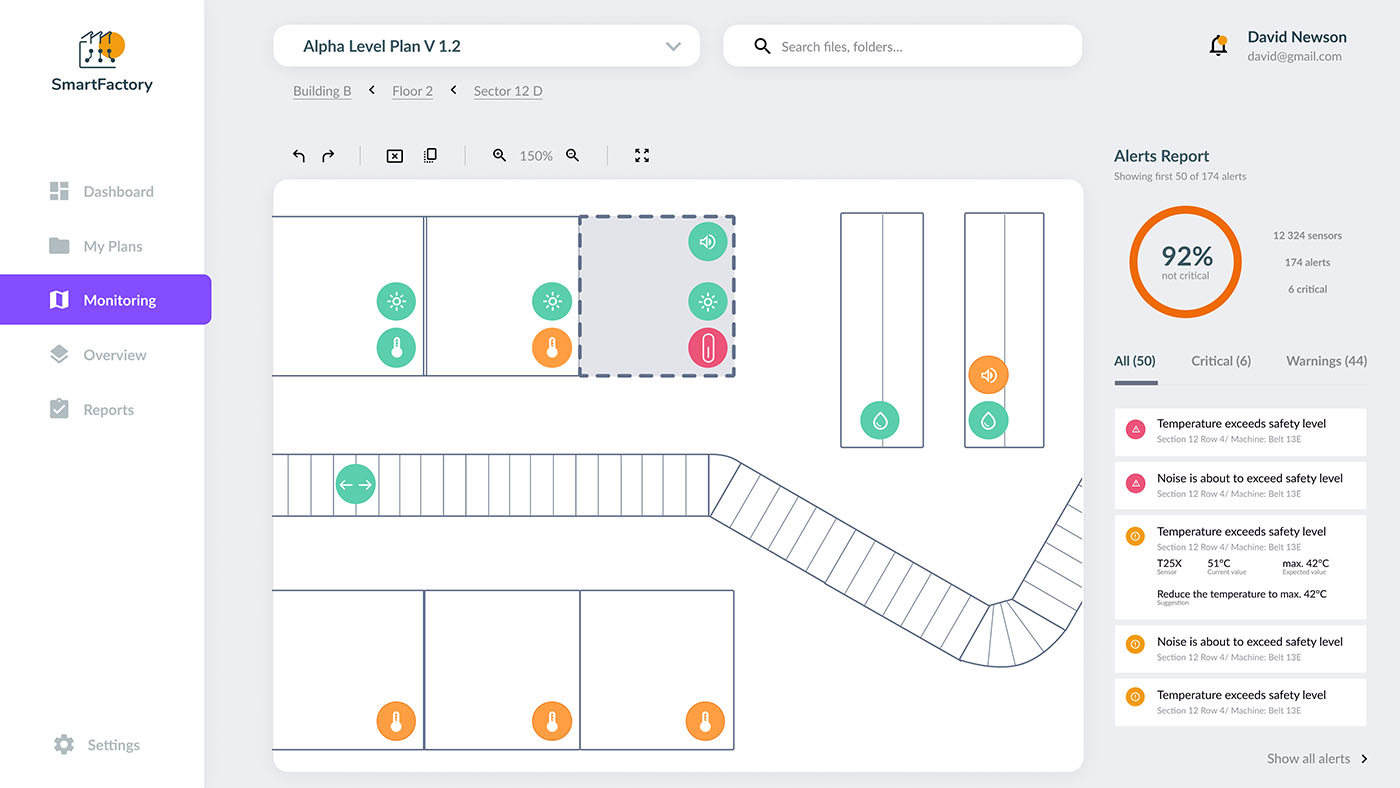Toggle the green speaker sensor at top
This screenshot has height=788, width=1400.
click(x=707, y=241)
